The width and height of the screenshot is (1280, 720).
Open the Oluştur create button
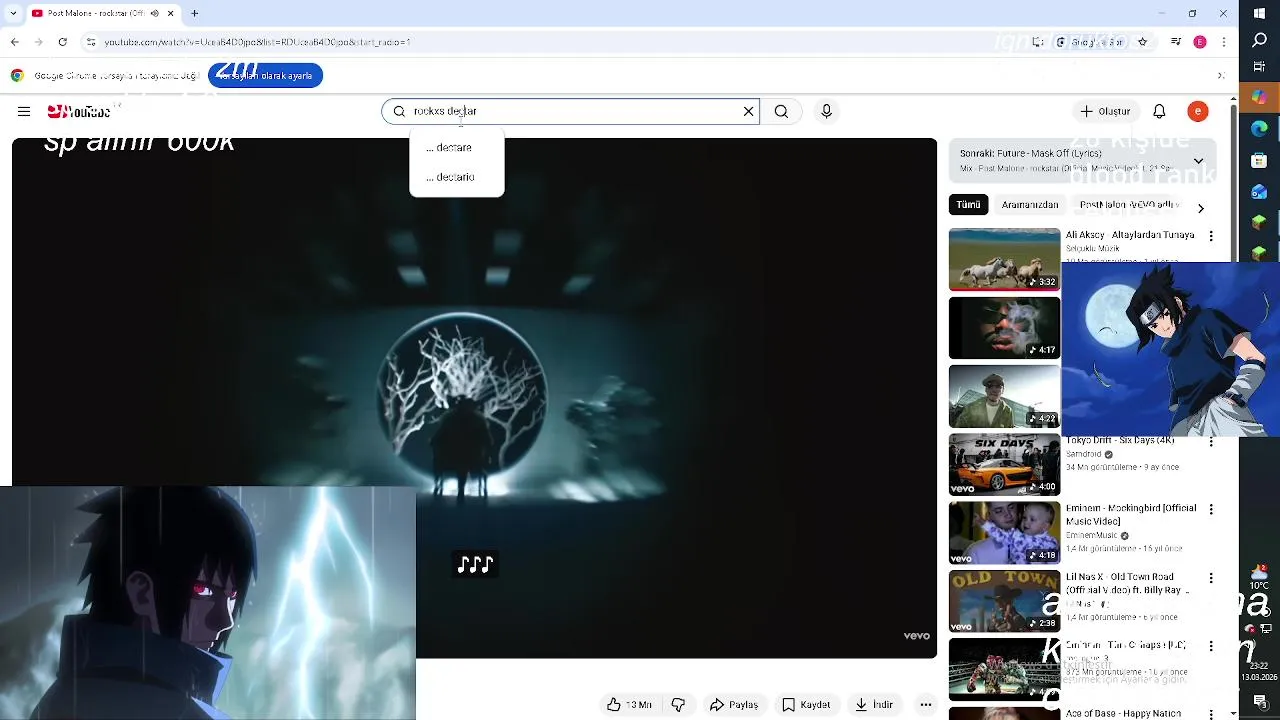point(1106,112)
